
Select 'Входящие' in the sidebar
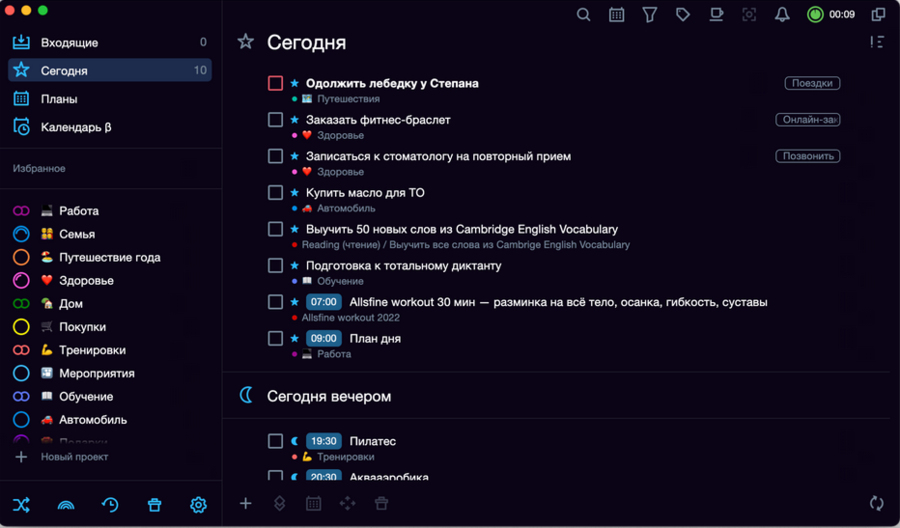coord(69,43)
